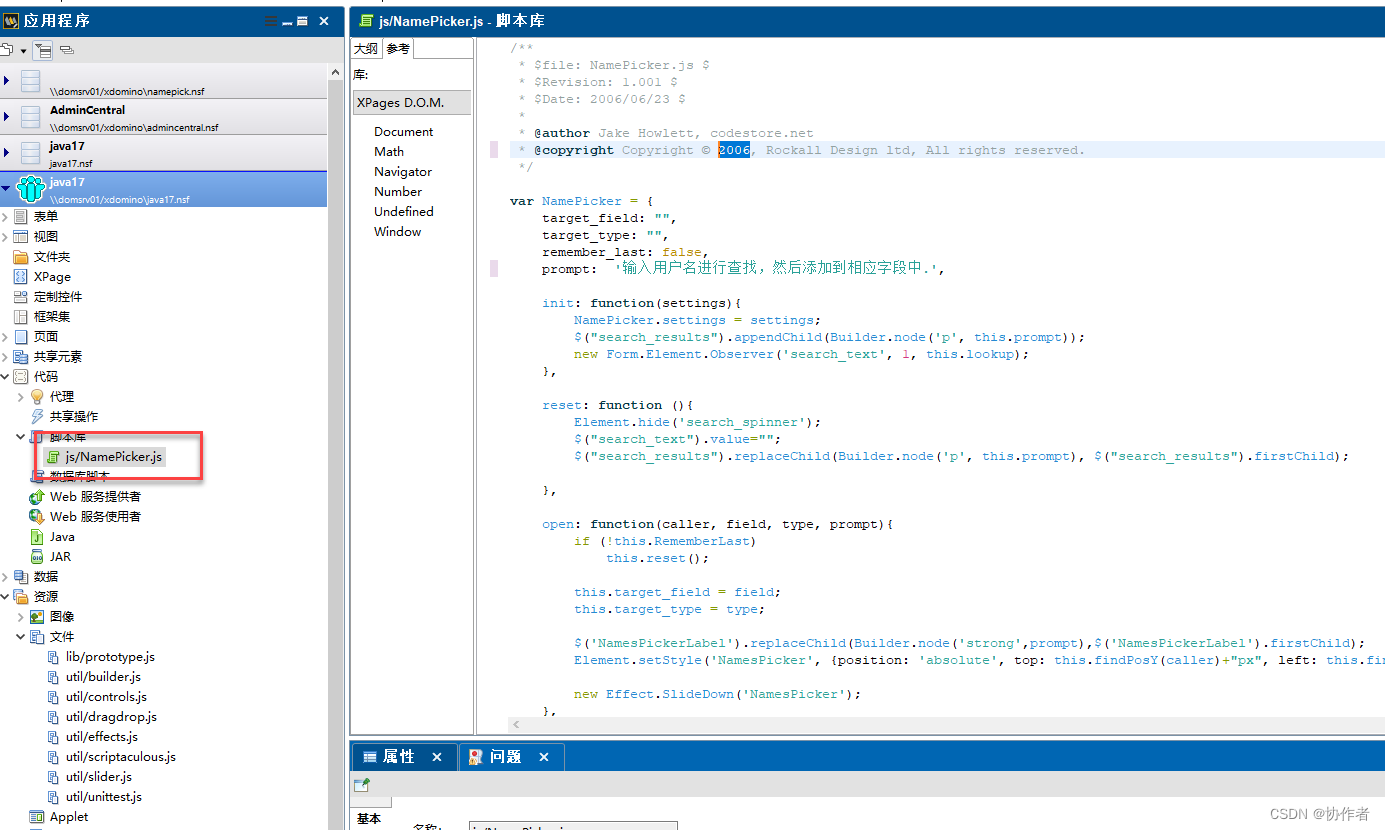
Task: Select the 文件夹 folder icon
Action: click(21, 256)
